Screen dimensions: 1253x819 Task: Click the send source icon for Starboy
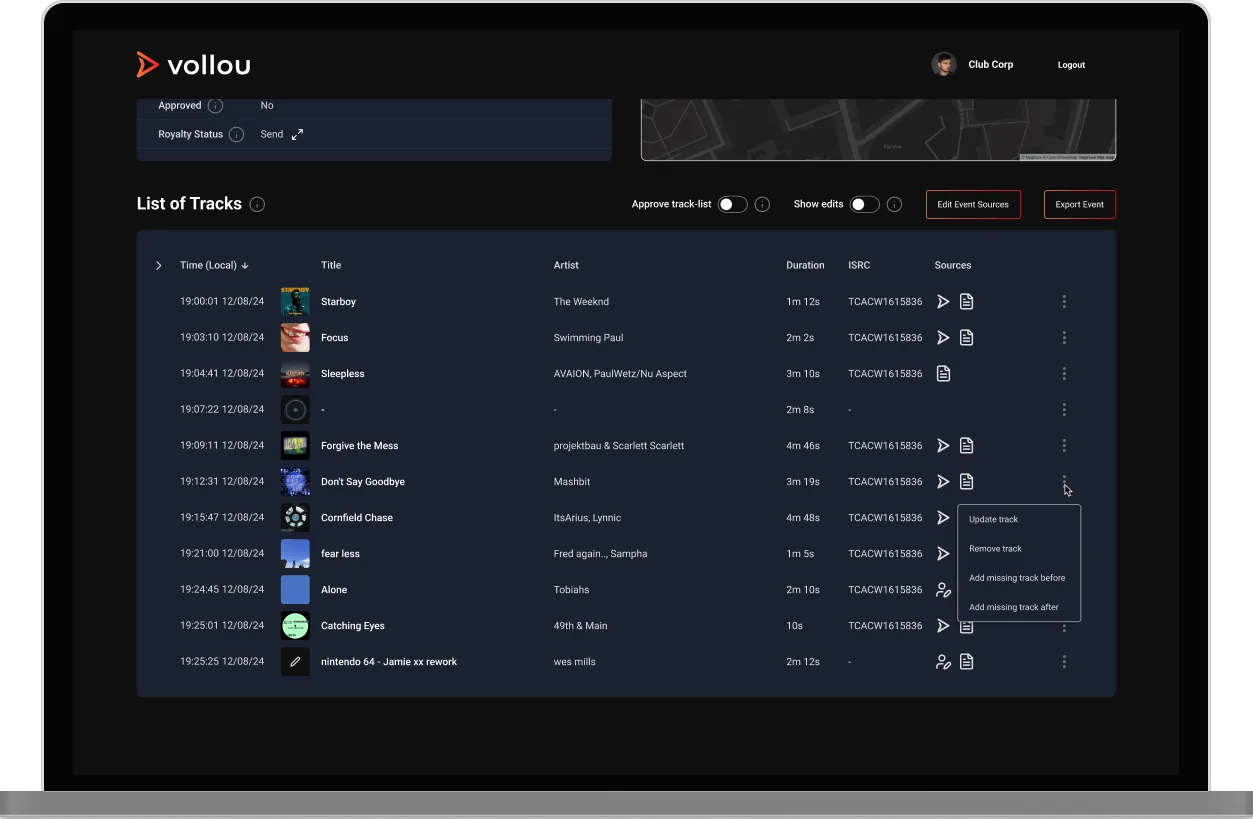point(942,301)
